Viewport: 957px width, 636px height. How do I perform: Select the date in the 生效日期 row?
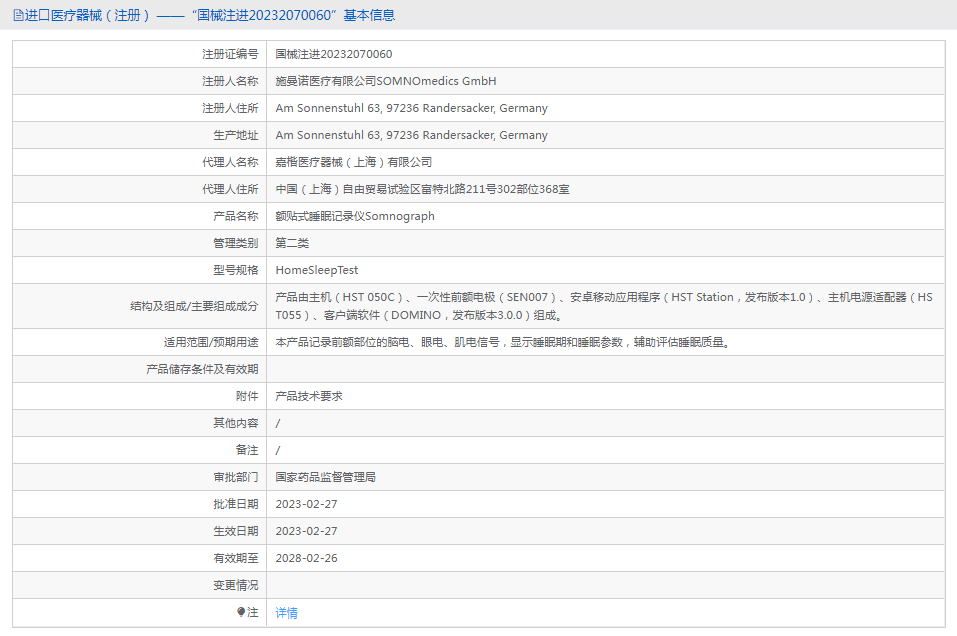point(306,531)
